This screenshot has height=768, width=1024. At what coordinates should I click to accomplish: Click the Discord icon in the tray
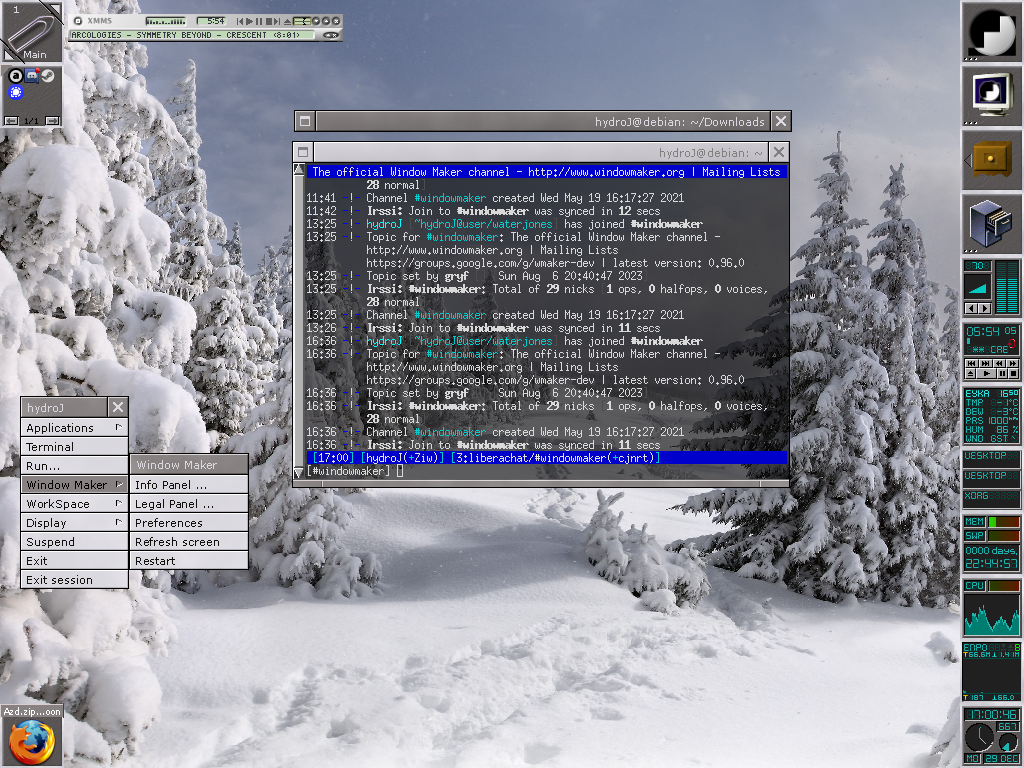[31, 76]
